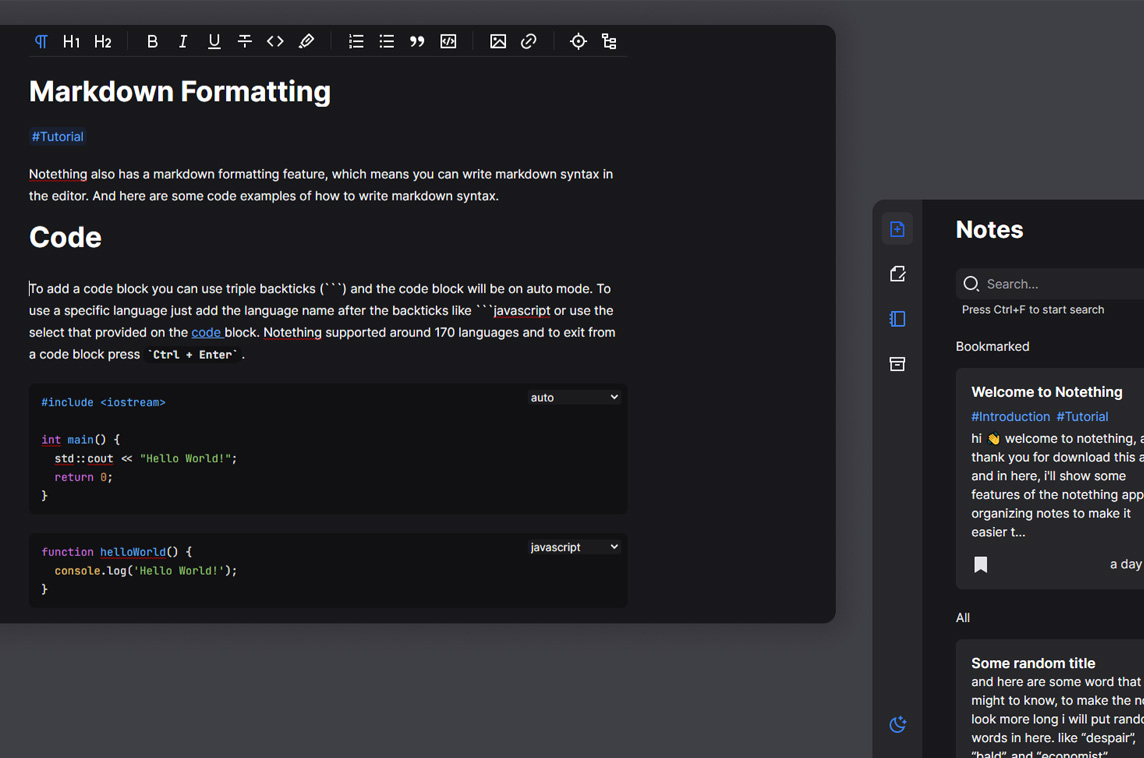Toggle the highlight marker tool
The height and width of the screenshot is (758, 1144).
pyautogui.click(x=306, y=42)
